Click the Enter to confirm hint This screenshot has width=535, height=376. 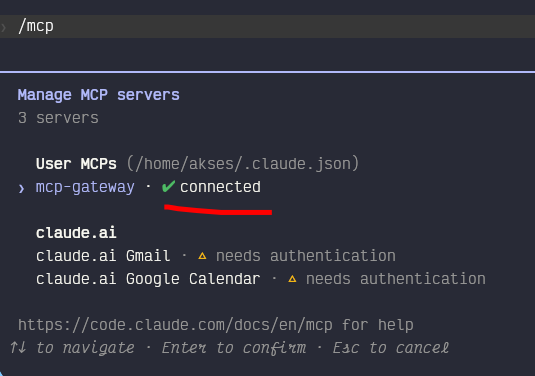(234, 348)
